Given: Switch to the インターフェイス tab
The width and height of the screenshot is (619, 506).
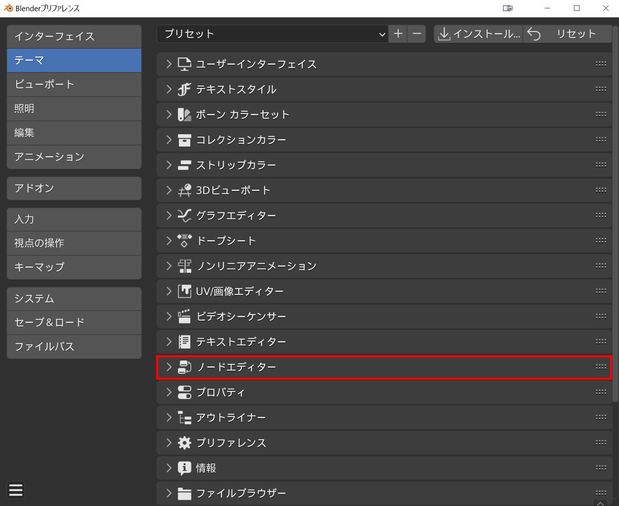Looking at the screenshot, I should coord(74,37).
